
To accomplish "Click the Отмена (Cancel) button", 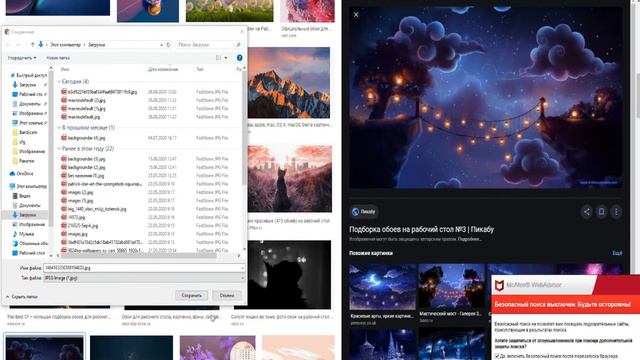I will pyautogui.click(x=227, y=295).
